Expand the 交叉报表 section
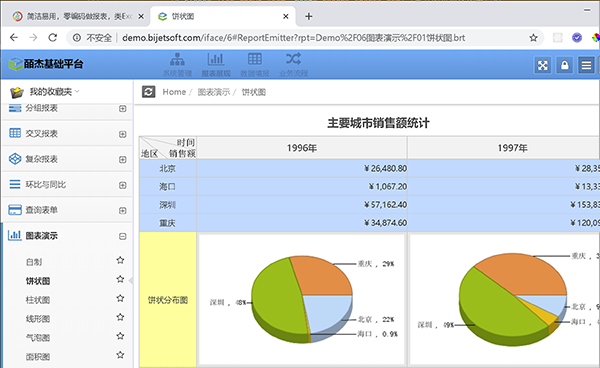The image size is (600, 368). [122, 134]
